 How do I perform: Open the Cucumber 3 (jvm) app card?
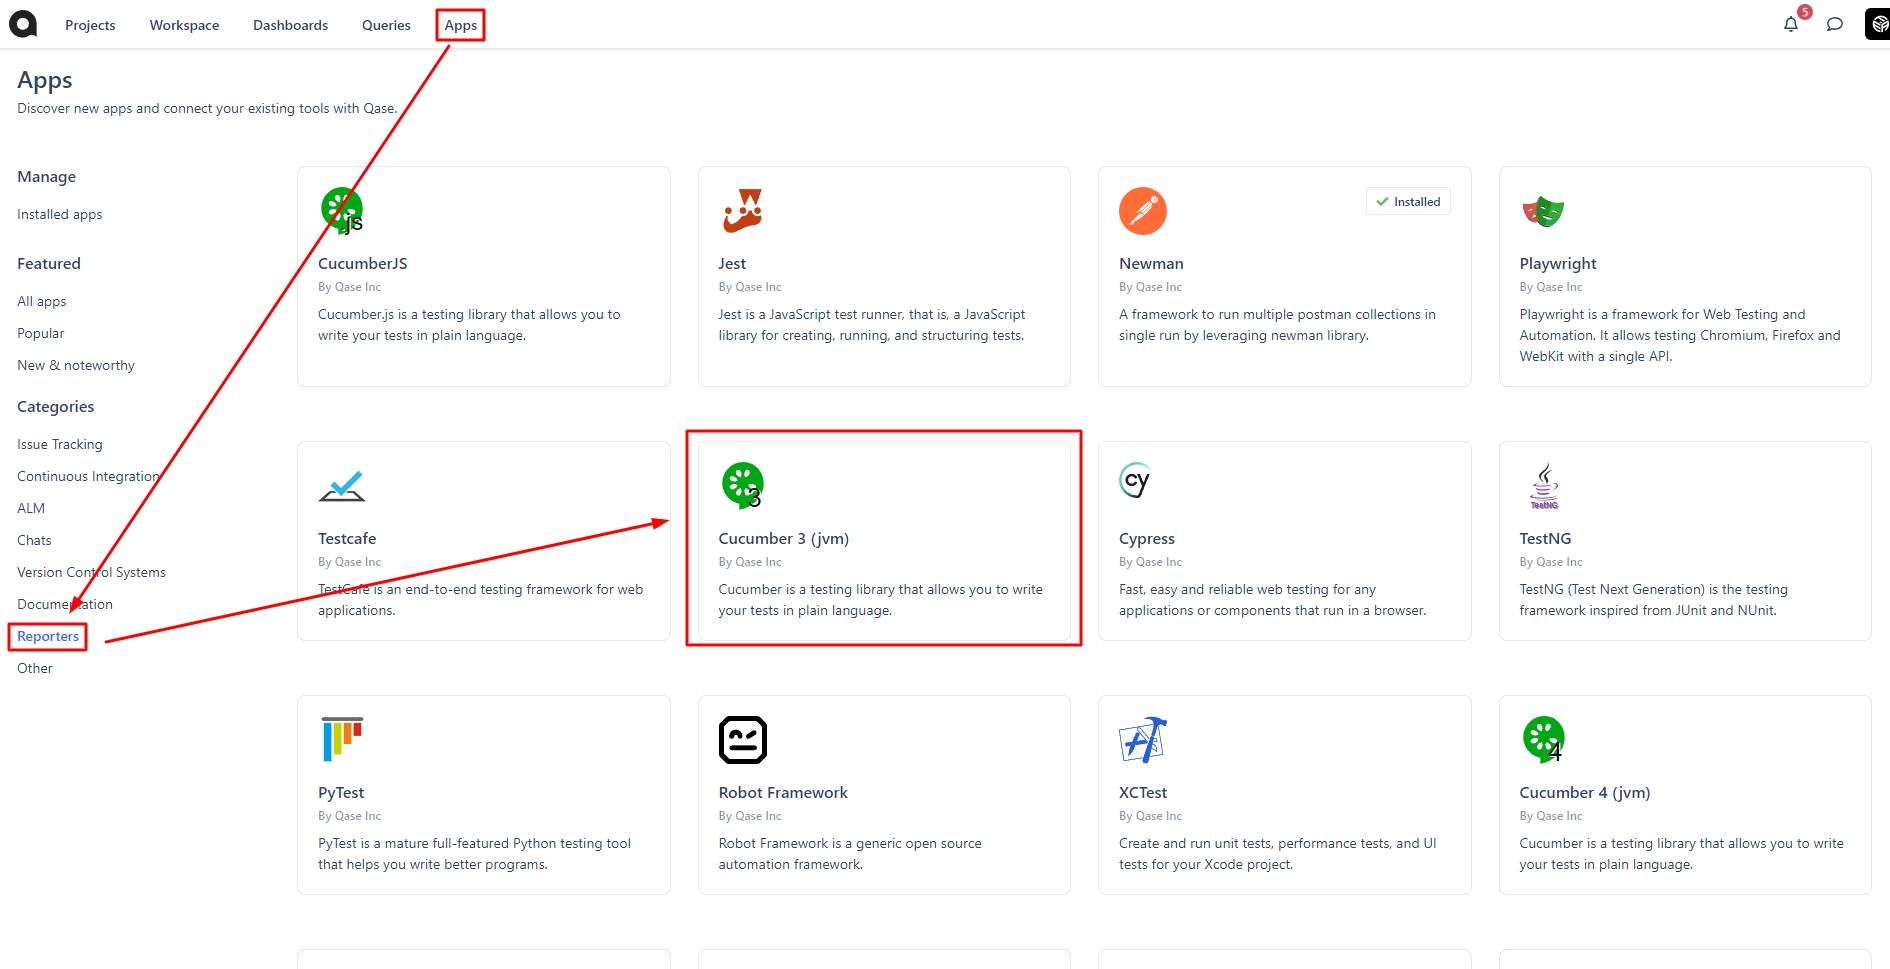pos(883,540)
